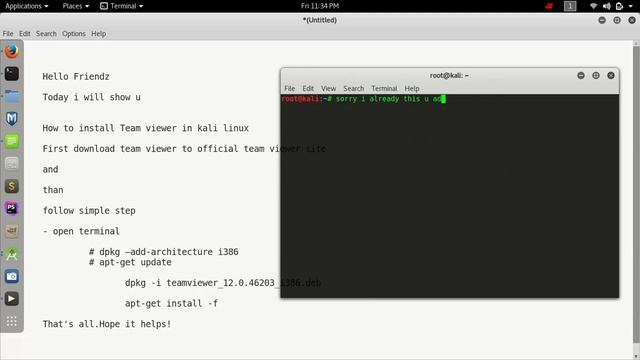Viewport: 640px width, 360px height.
Task: Open Help menu in the text editor
Action: pyautogui.click(x=98, y=33)
